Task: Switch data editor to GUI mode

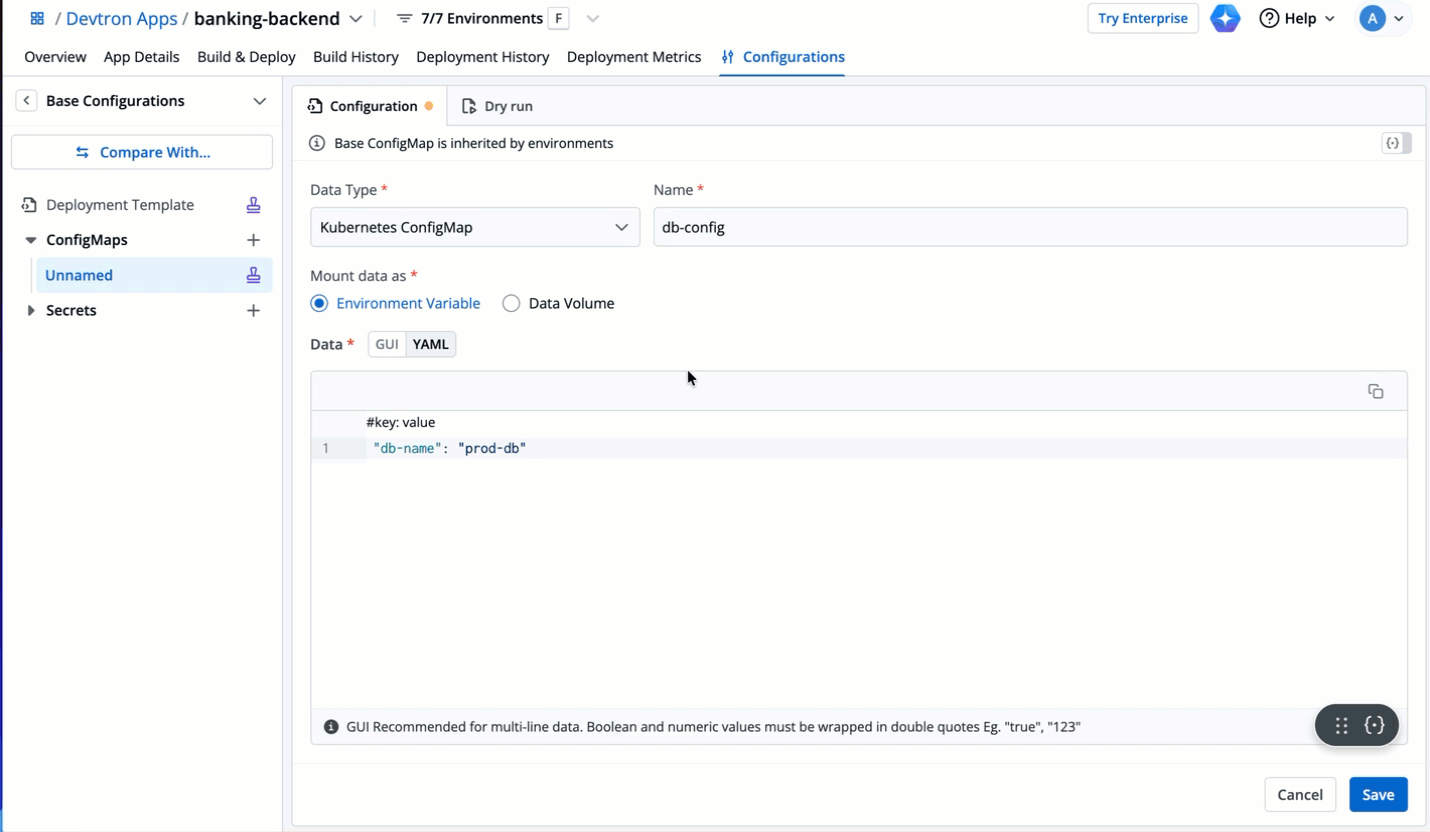Action: (x=387, y=344)
